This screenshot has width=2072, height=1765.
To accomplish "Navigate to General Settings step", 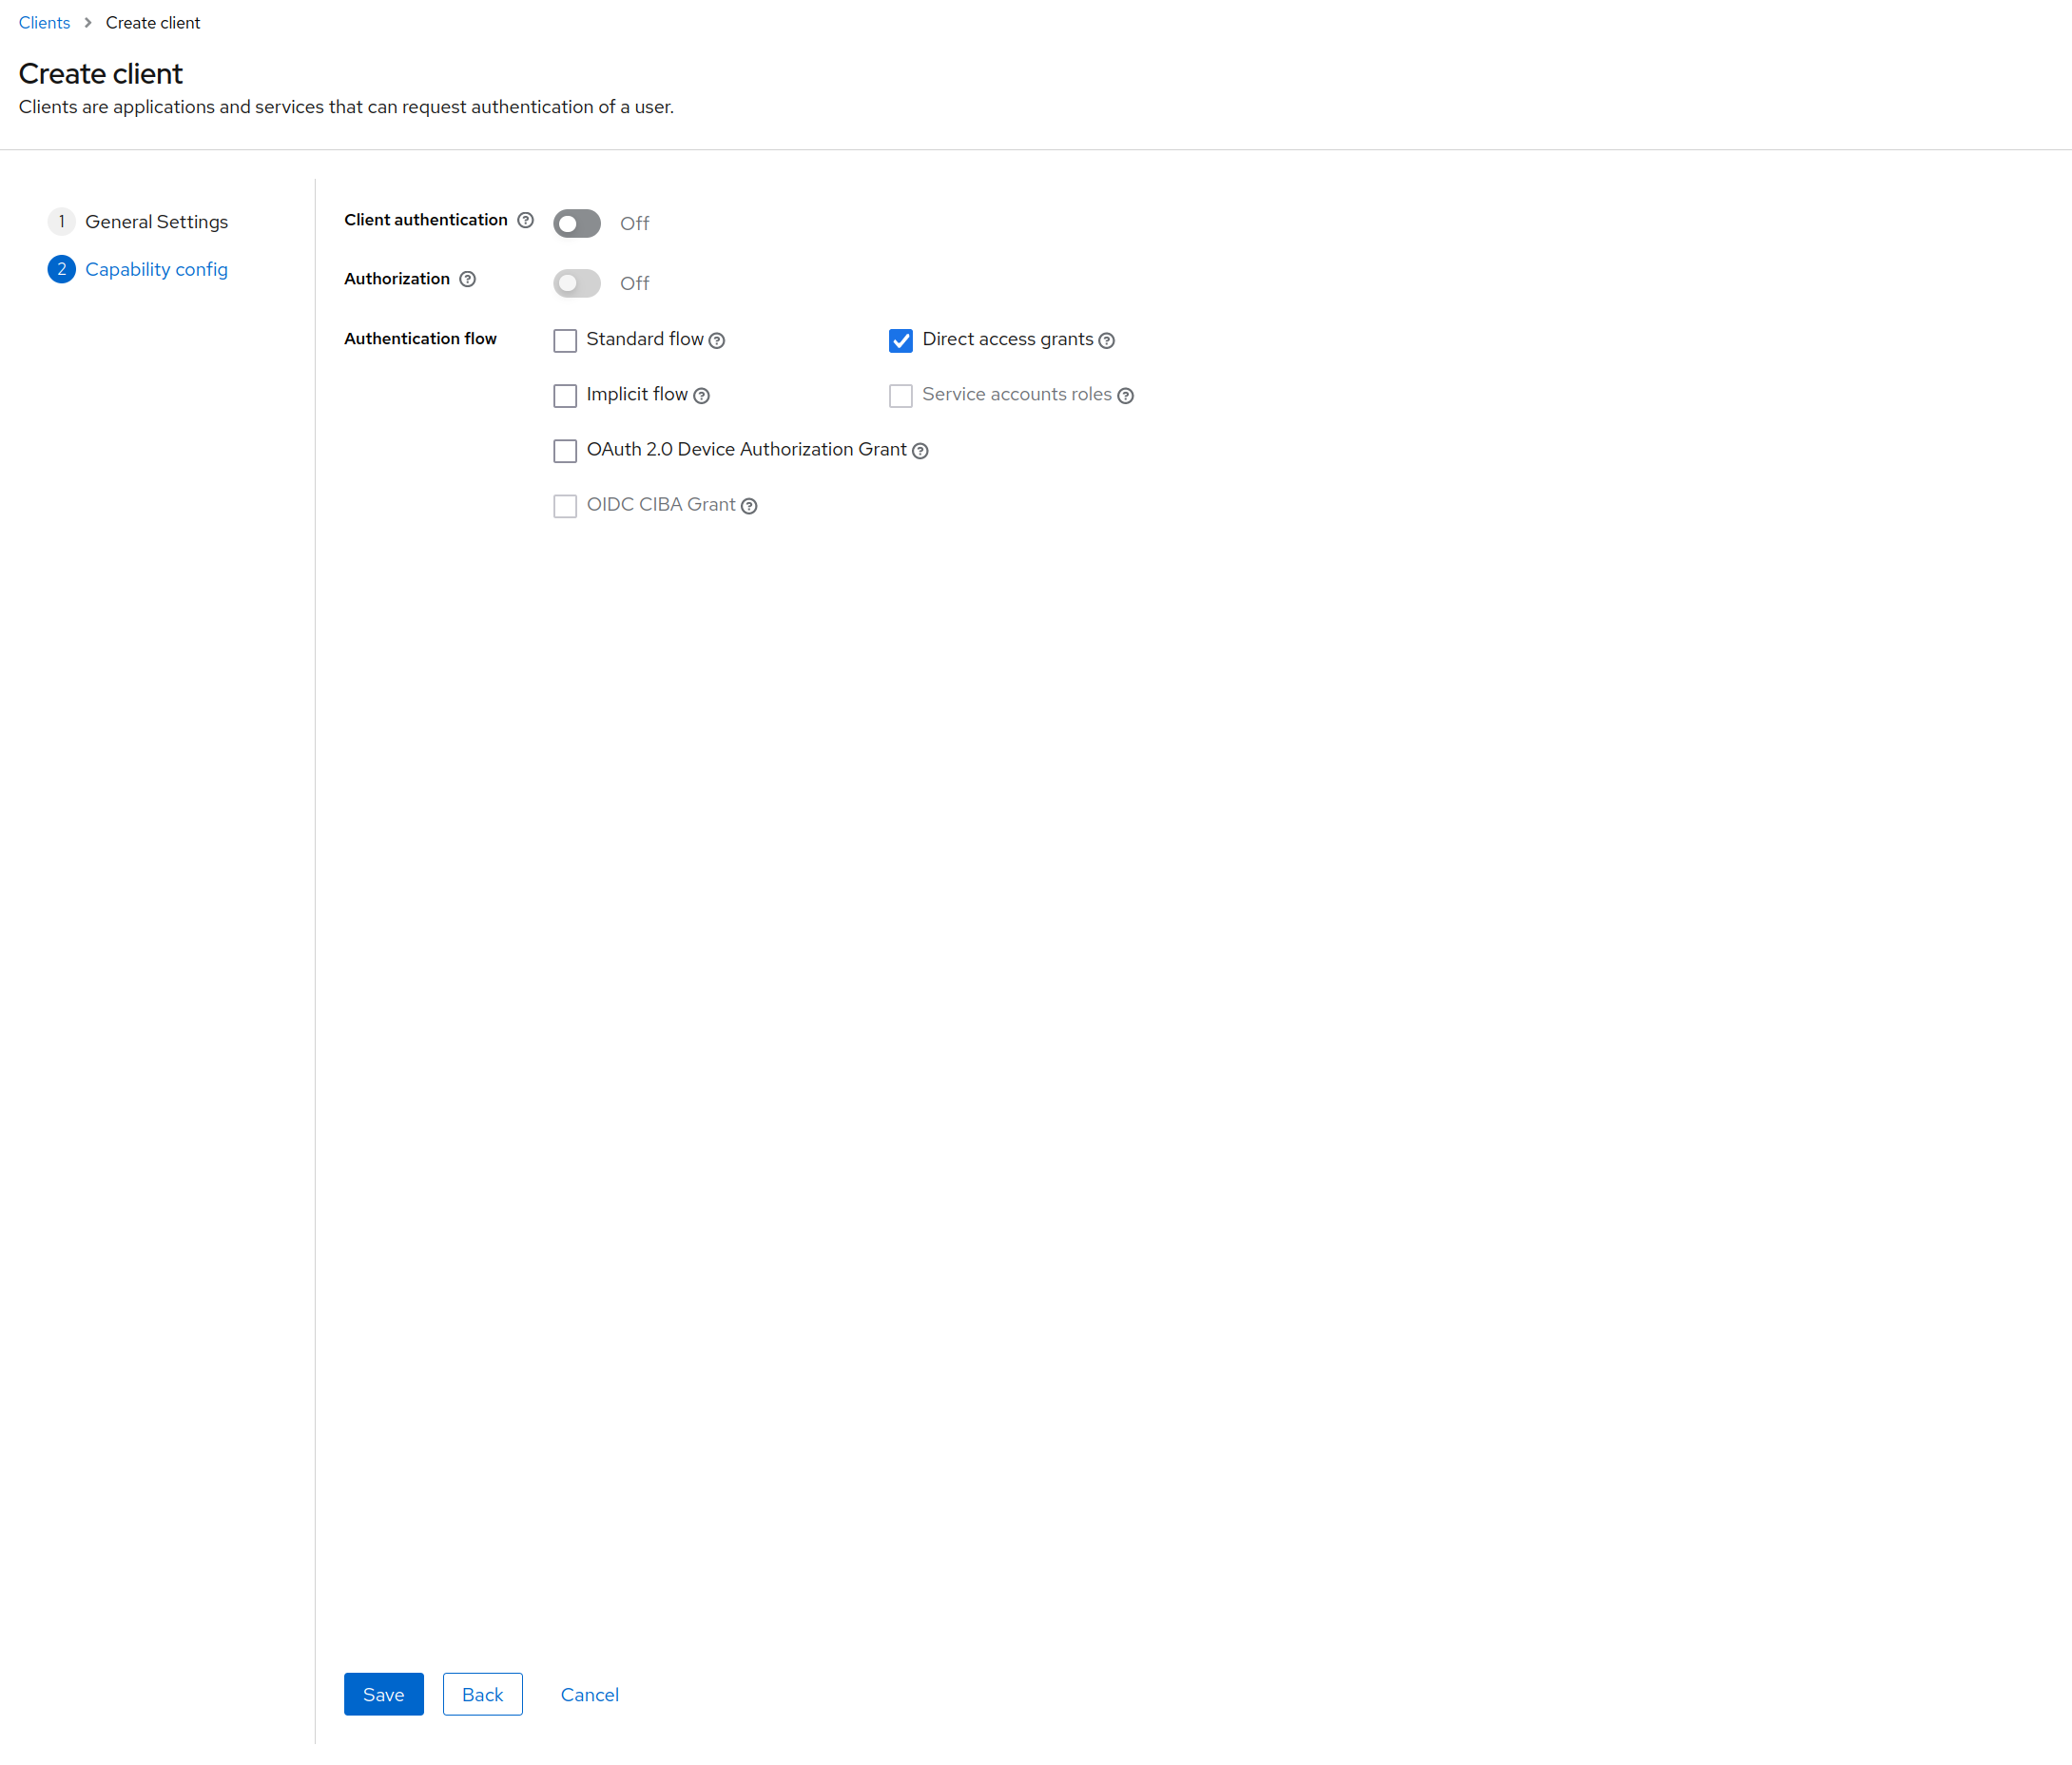I will point(156,221).
